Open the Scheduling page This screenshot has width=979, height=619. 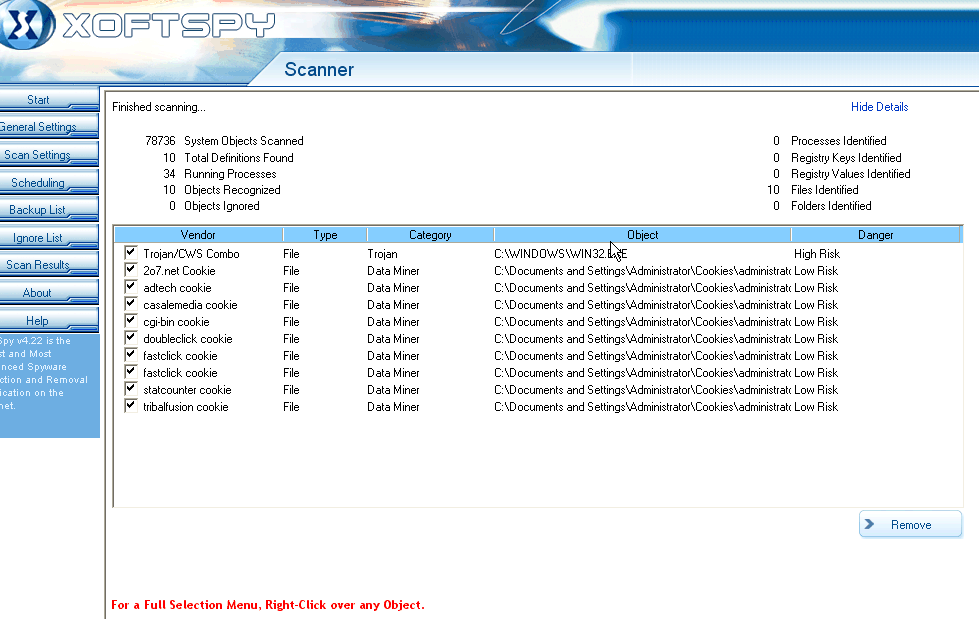pyautogui.click(x=49, y=182)
